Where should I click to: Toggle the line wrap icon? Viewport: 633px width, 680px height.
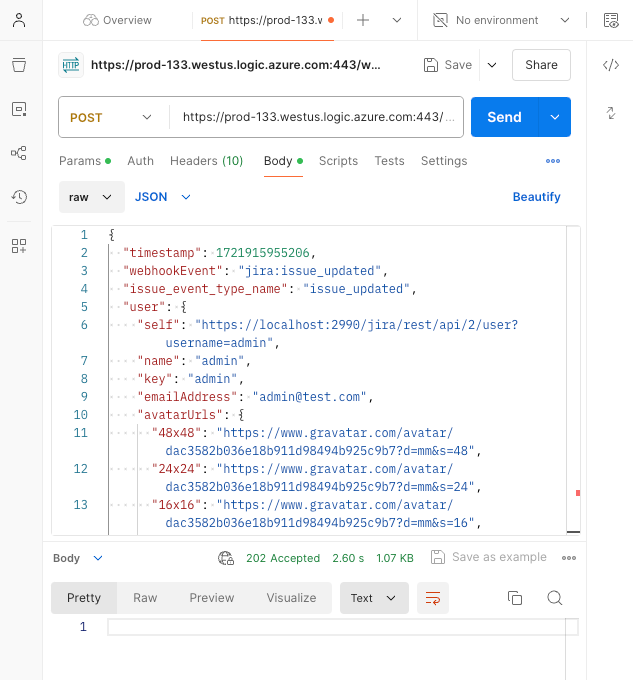pos(433,598)
